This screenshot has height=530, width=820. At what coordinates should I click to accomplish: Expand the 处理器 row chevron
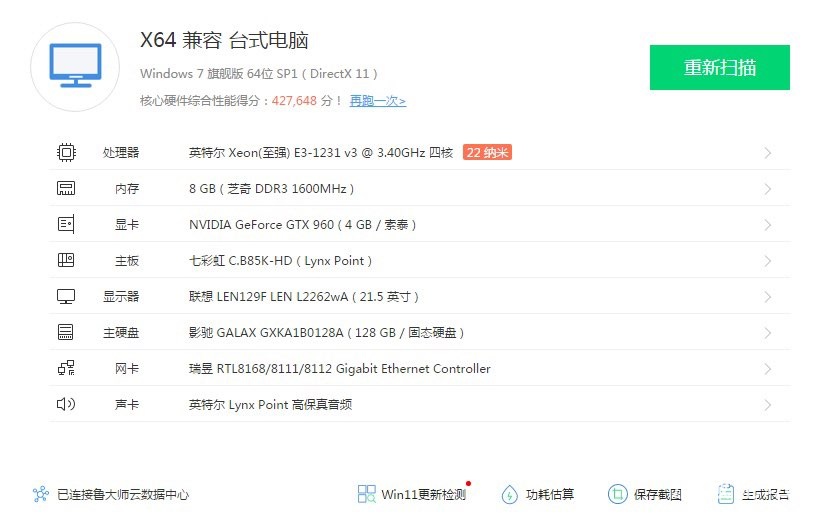tap(768, 153)
